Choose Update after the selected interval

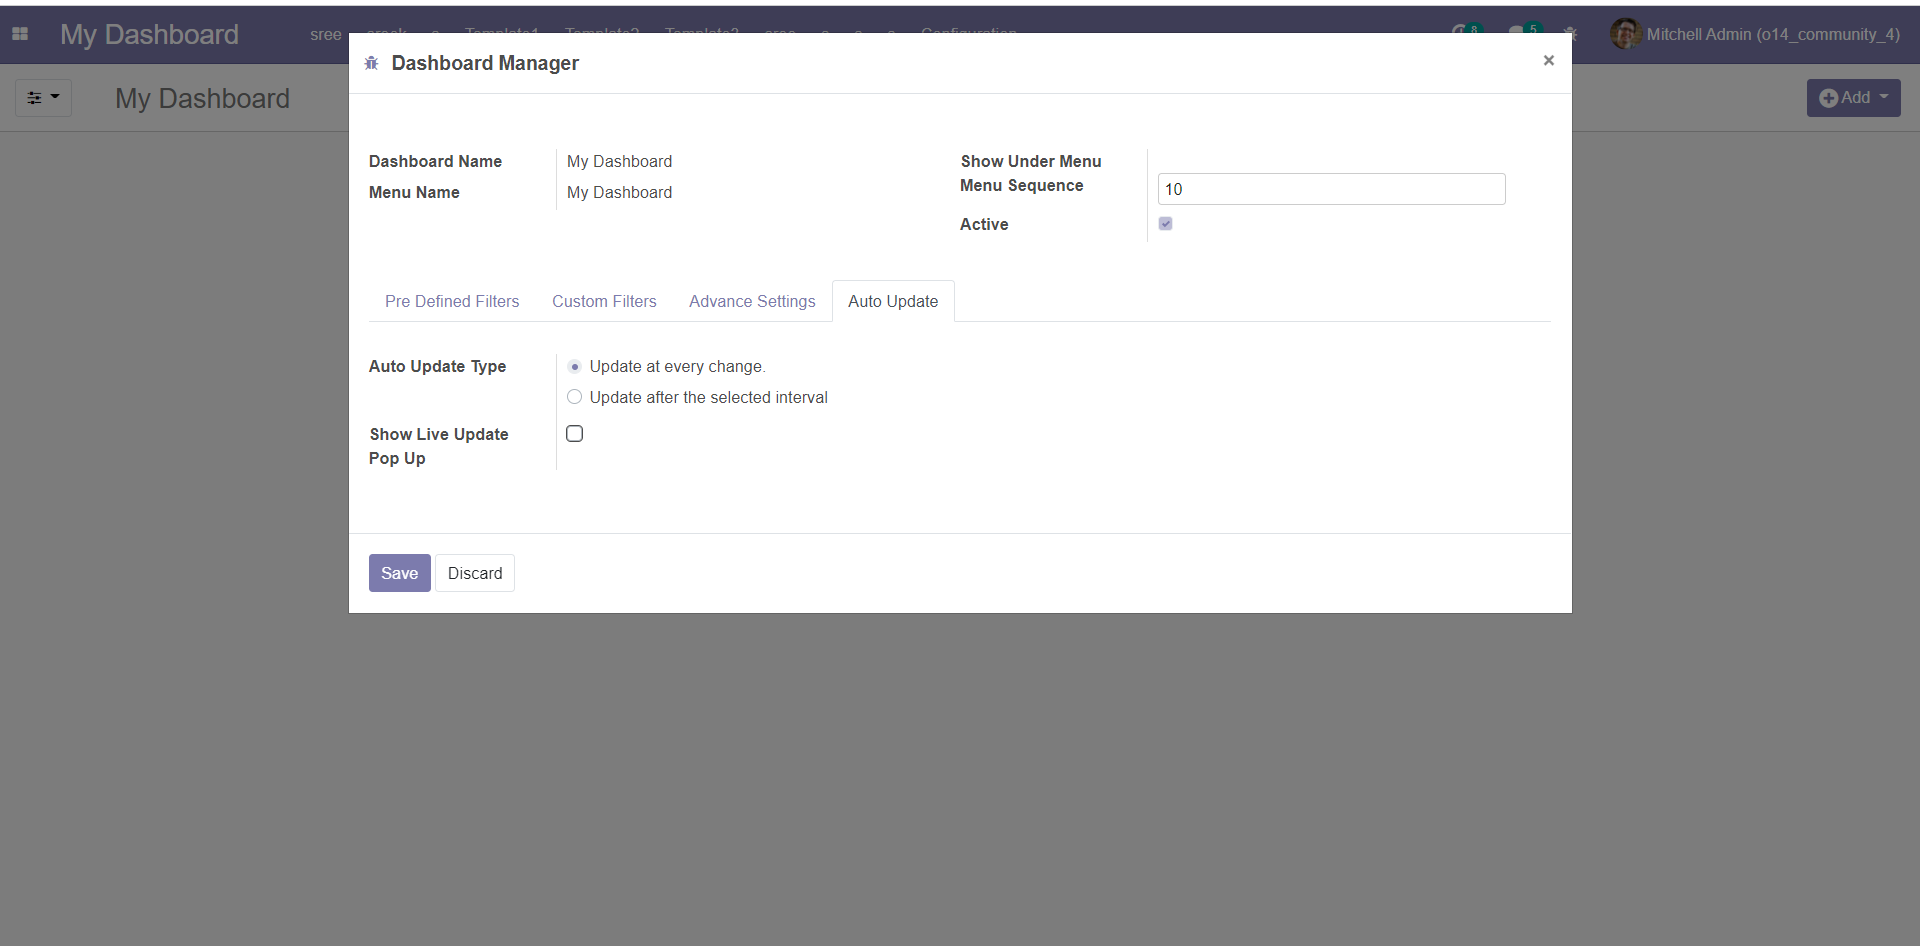coord(575,398)
